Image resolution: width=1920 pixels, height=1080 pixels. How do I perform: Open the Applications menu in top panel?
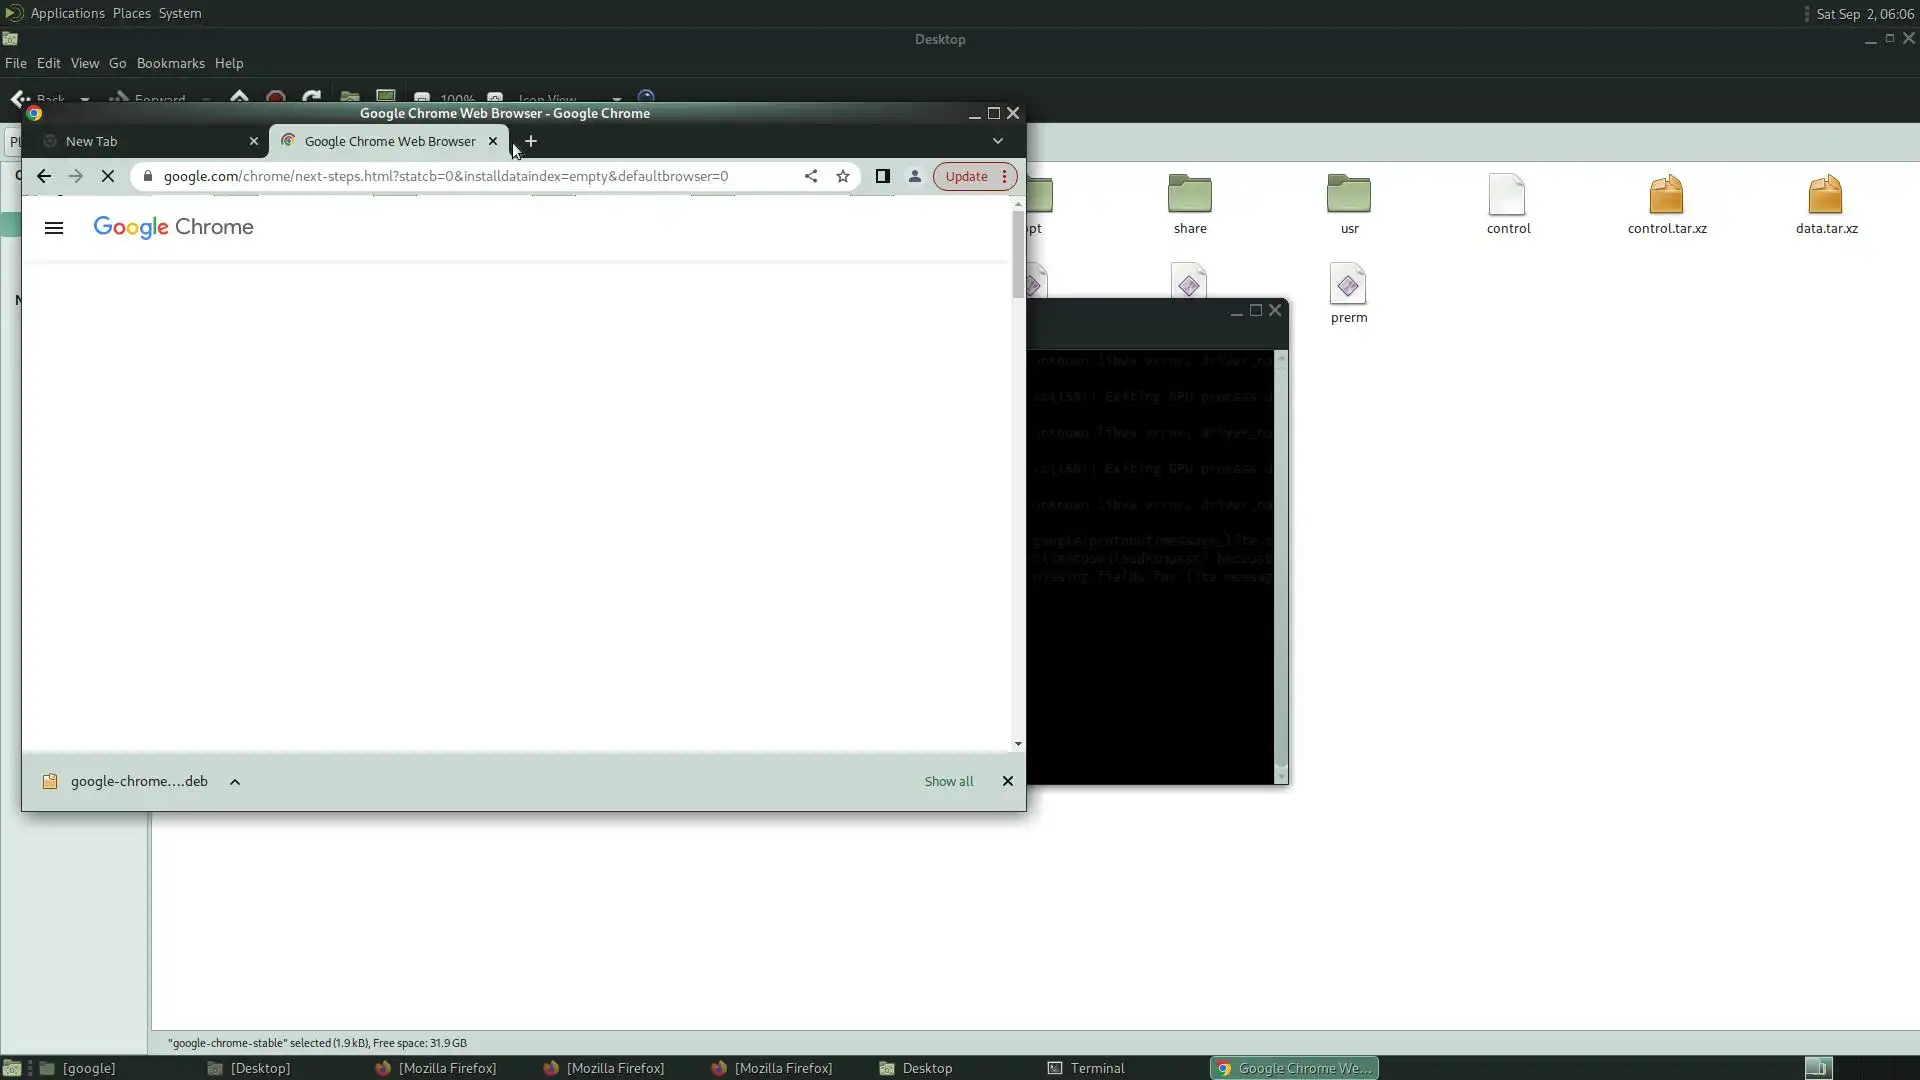click(x=67, y=13)
